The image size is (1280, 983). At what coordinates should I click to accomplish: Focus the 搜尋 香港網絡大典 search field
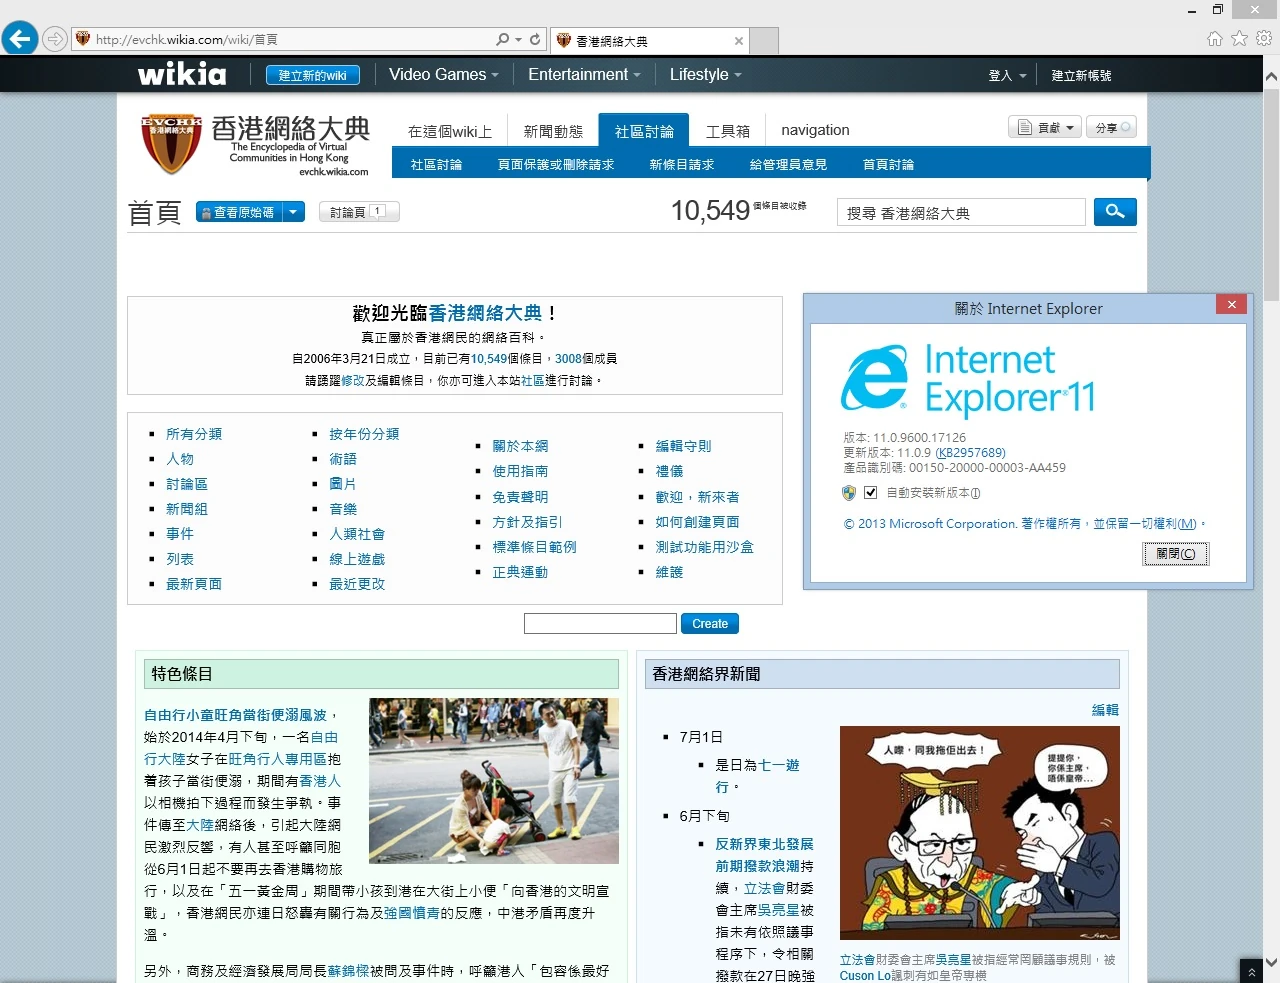[x=961, y=213]
